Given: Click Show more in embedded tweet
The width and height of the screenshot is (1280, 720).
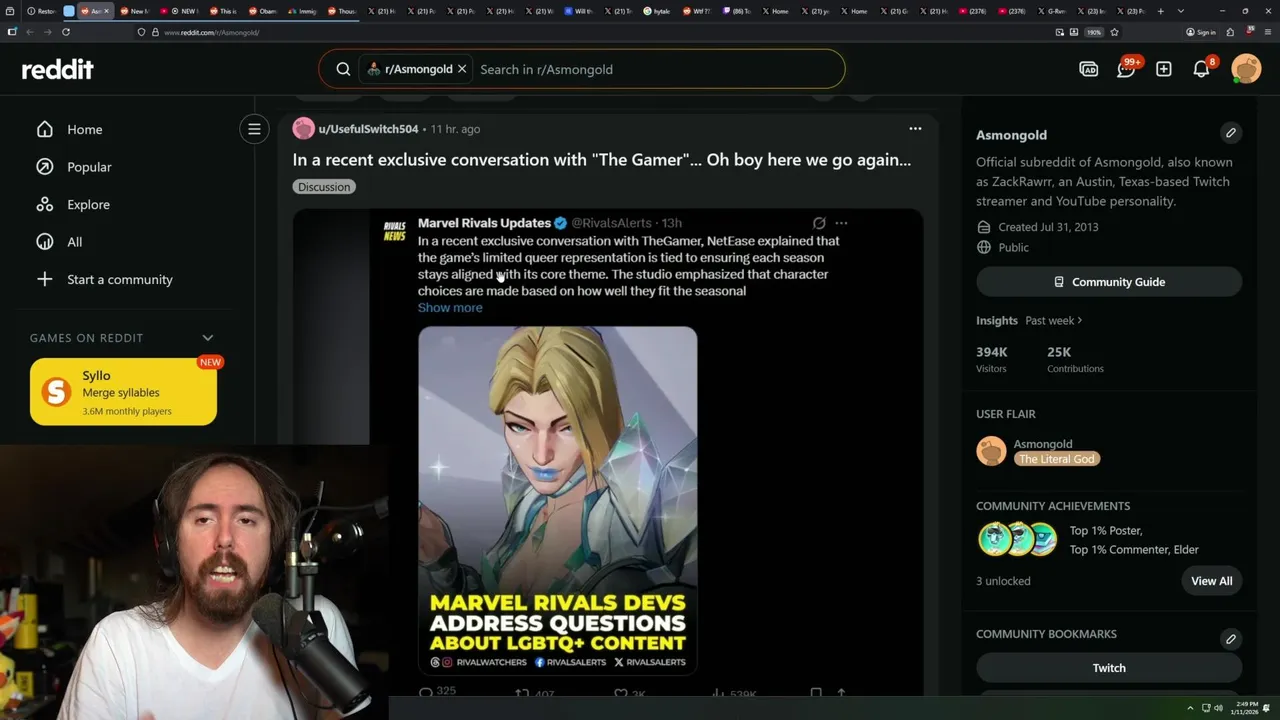Looking at the screenshot, I should pos(450,307).
